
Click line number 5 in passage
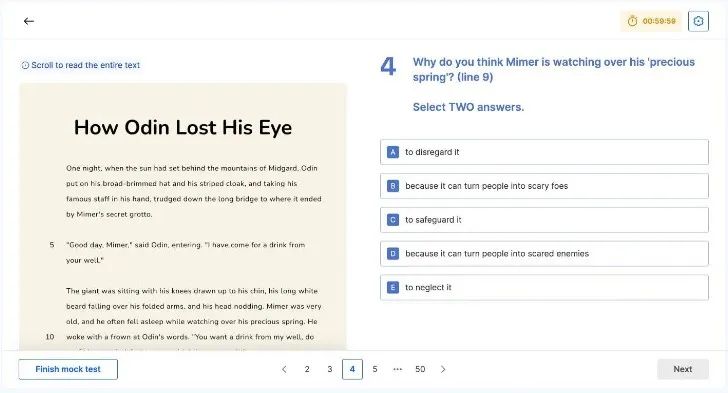point(52,245)
